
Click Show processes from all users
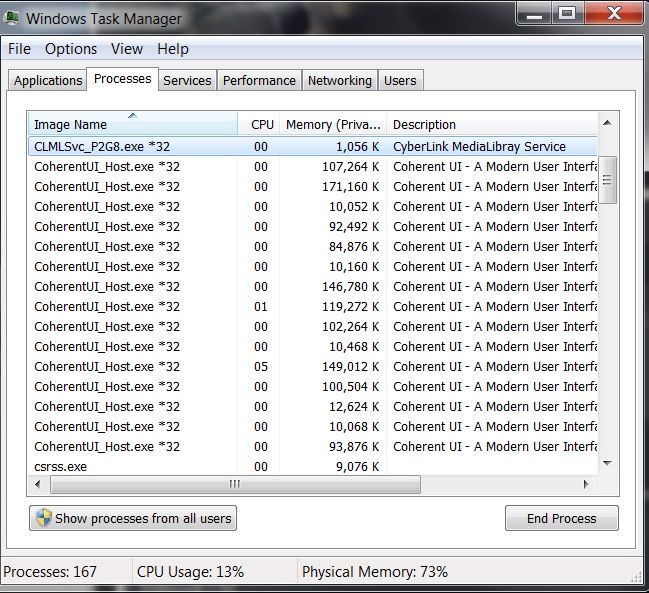coord(133,518)
